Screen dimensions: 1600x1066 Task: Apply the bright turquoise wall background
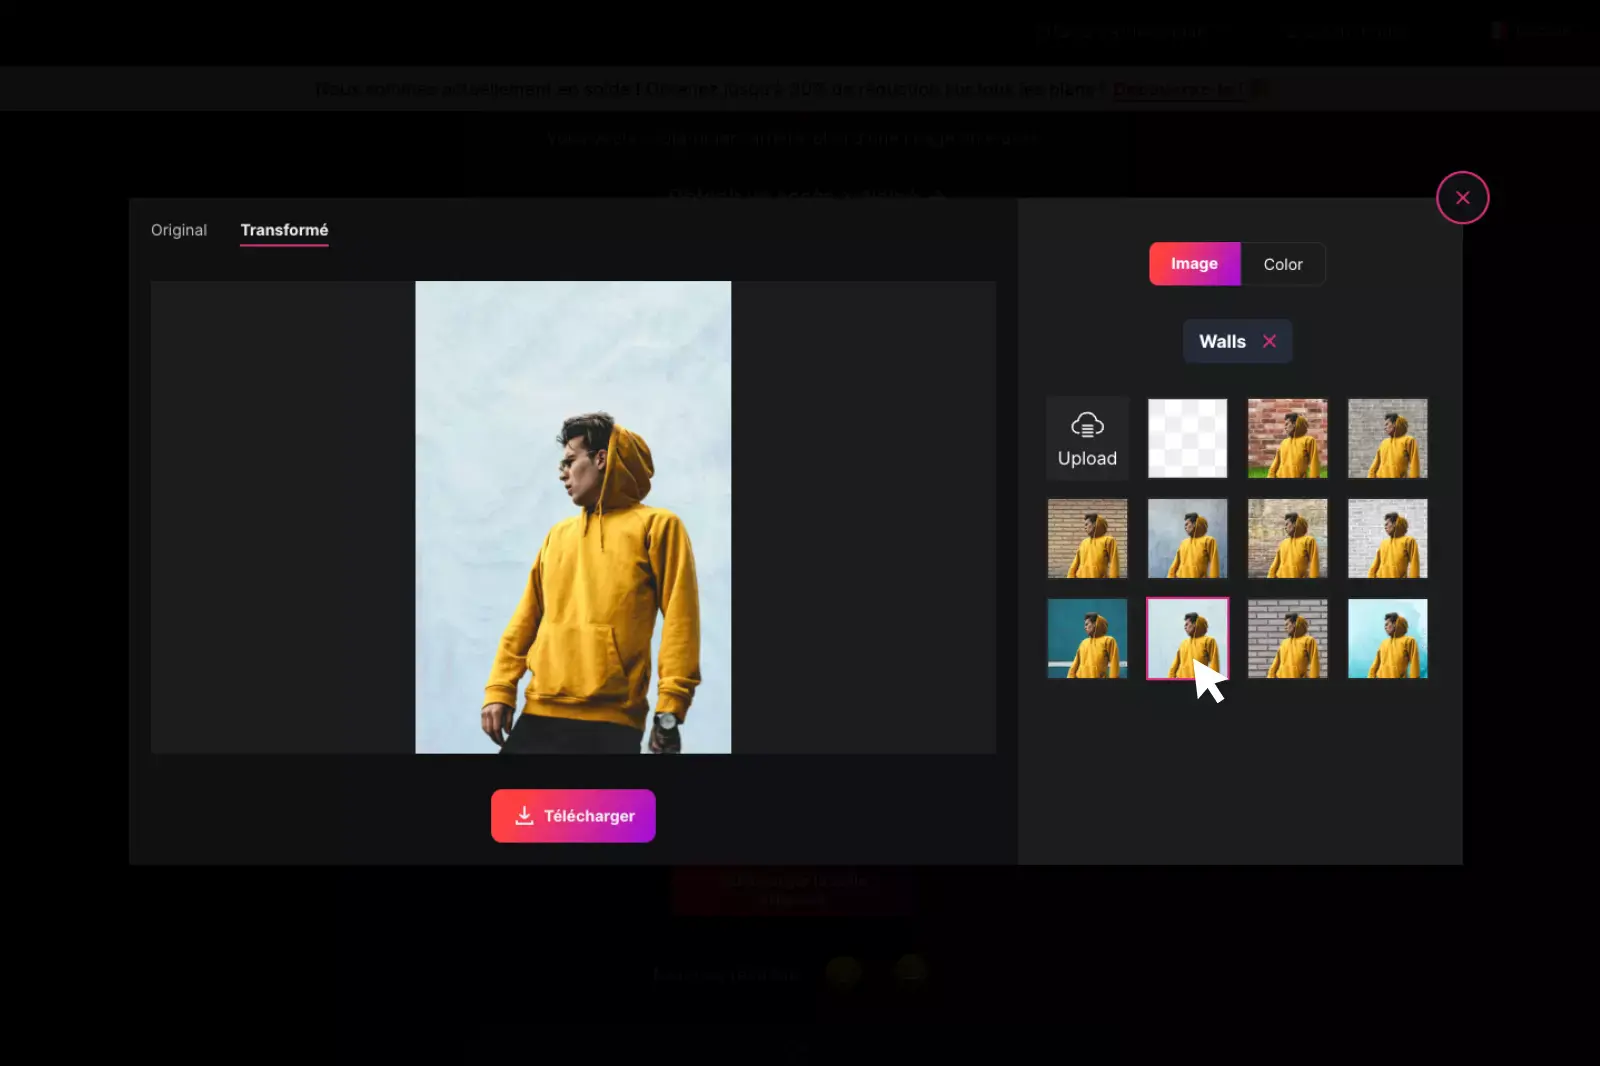click(x=1387, y=638)
